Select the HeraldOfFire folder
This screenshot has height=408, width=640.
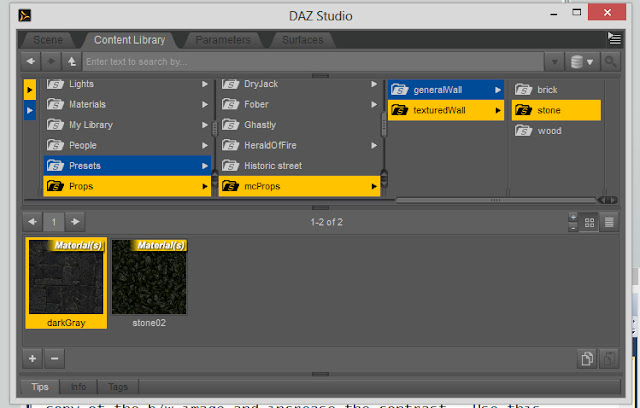[300, 145]
